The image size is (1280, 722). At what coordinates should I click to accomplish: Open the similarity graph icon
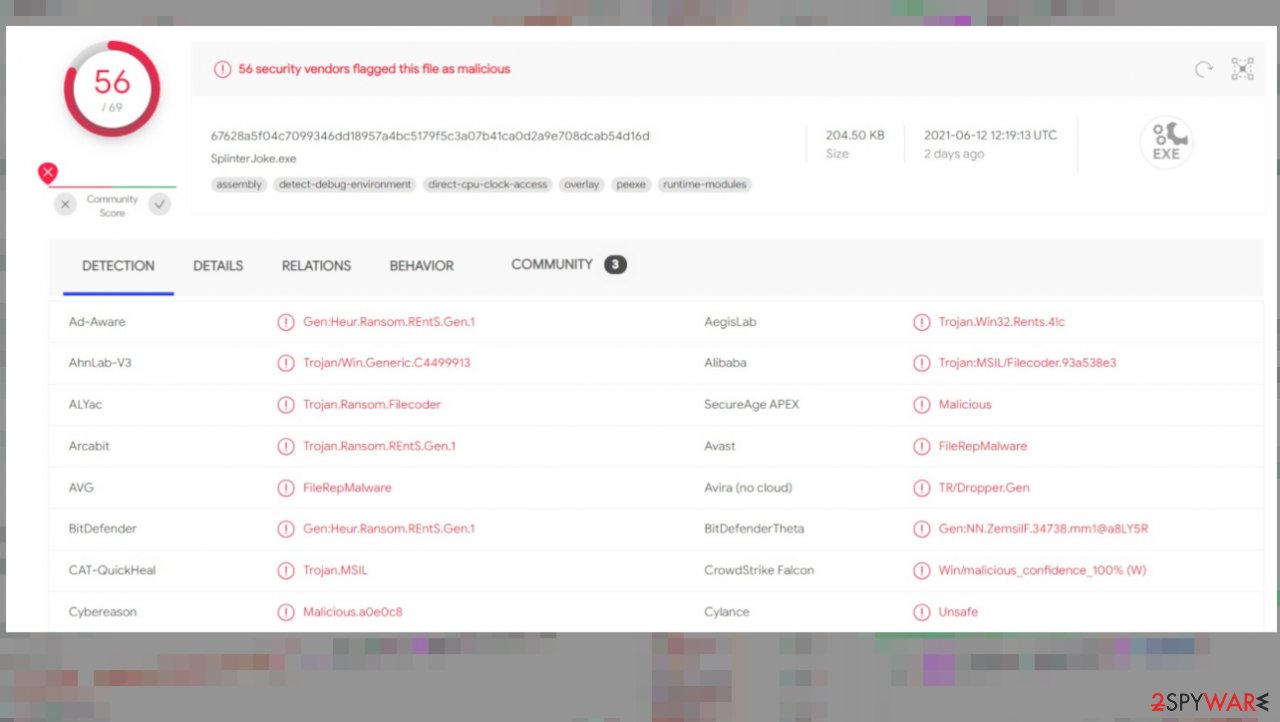[1242, 69]
